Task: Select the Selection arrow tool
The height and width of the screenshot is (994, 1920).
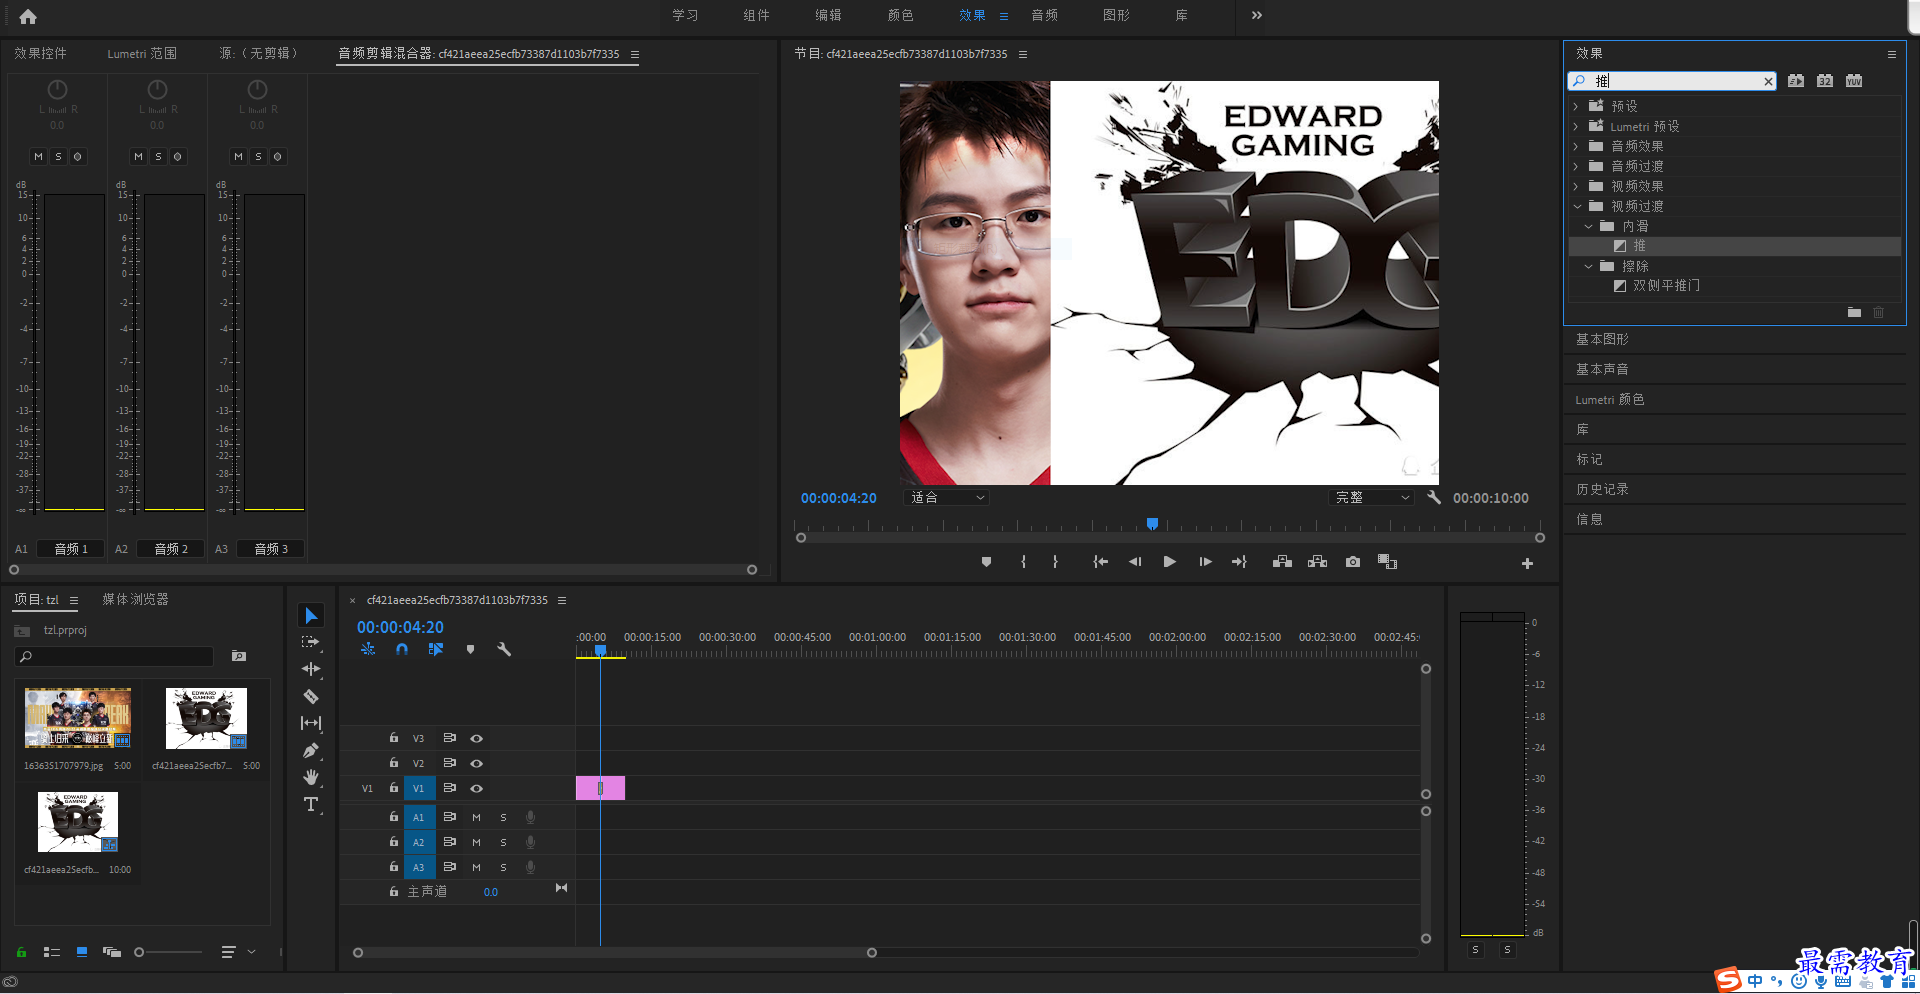Action: (311, 615)
